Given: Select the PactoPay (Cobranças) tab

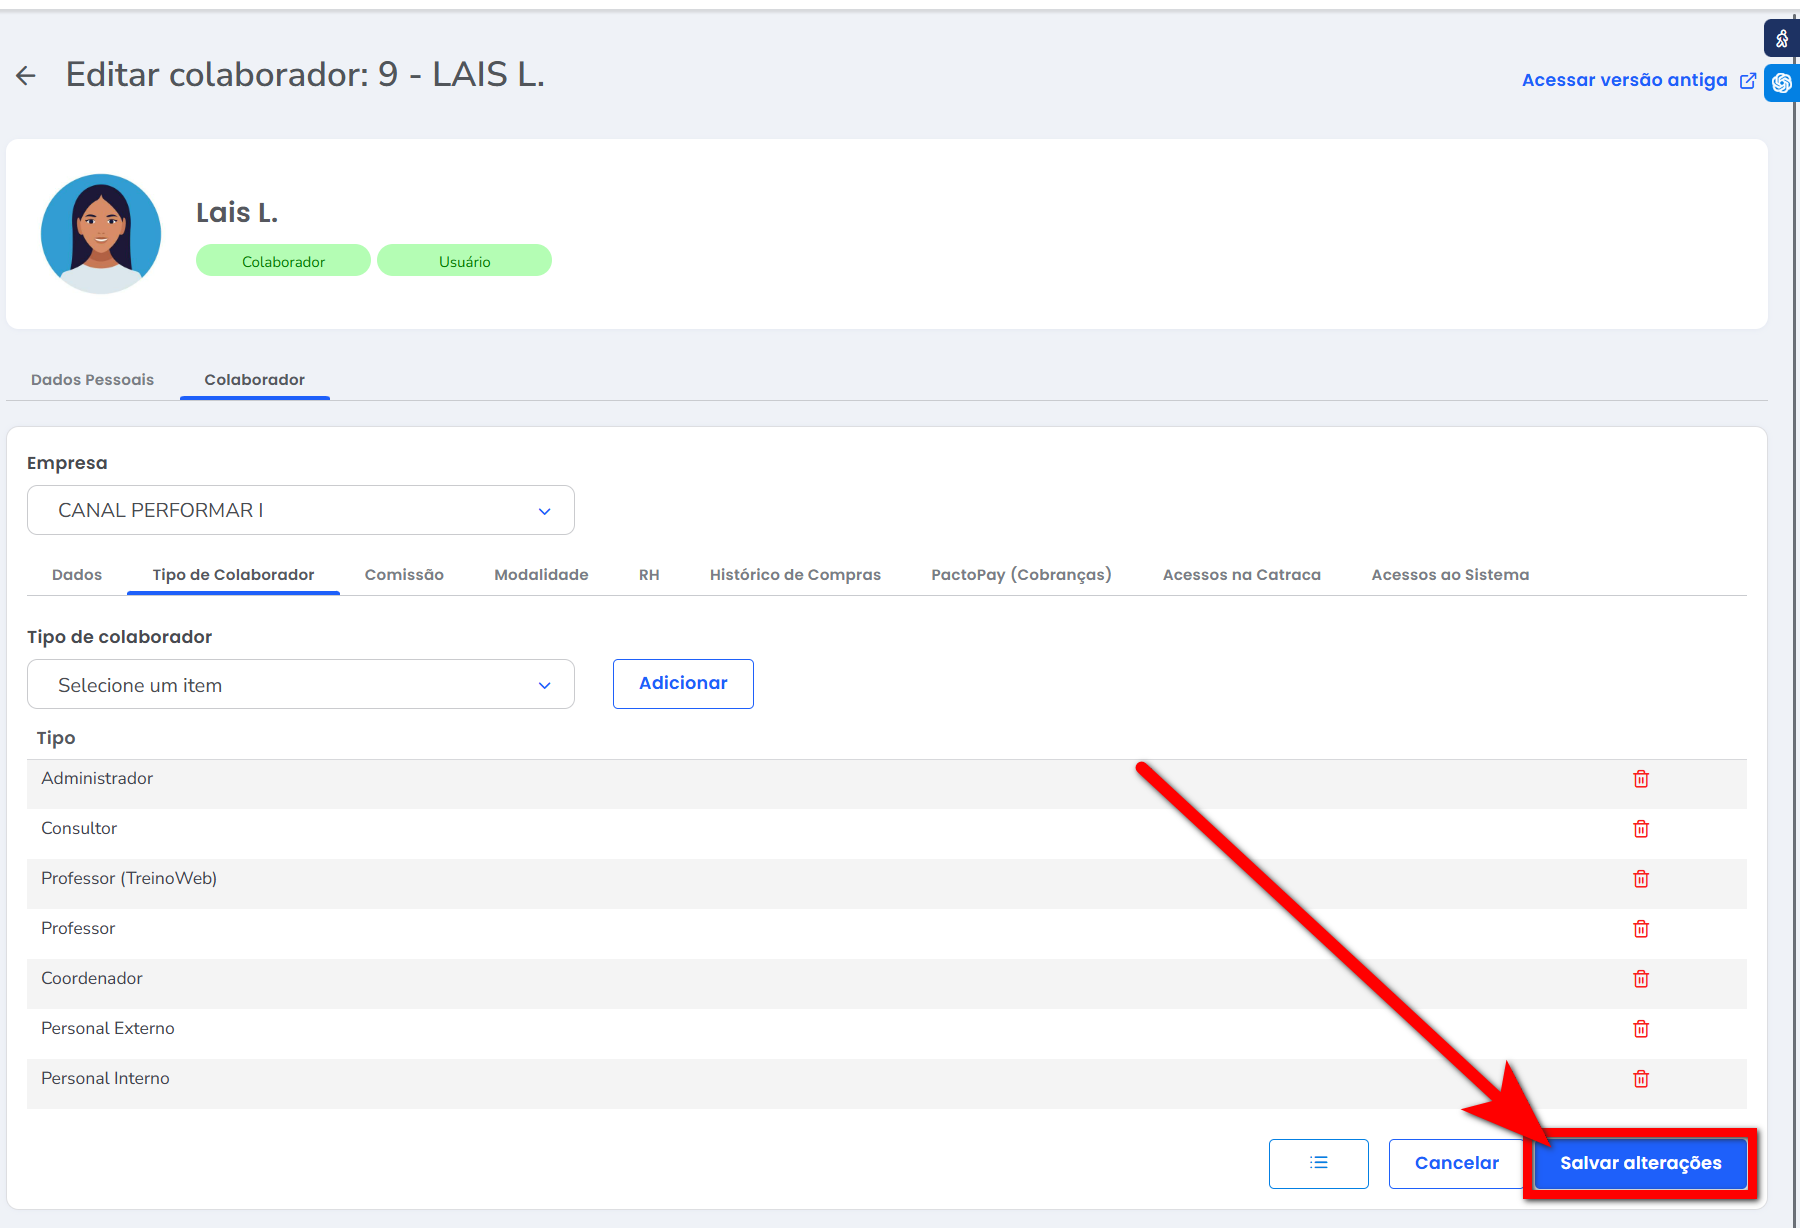Looking at the screenshot, I should click(x=1021, y=575).
